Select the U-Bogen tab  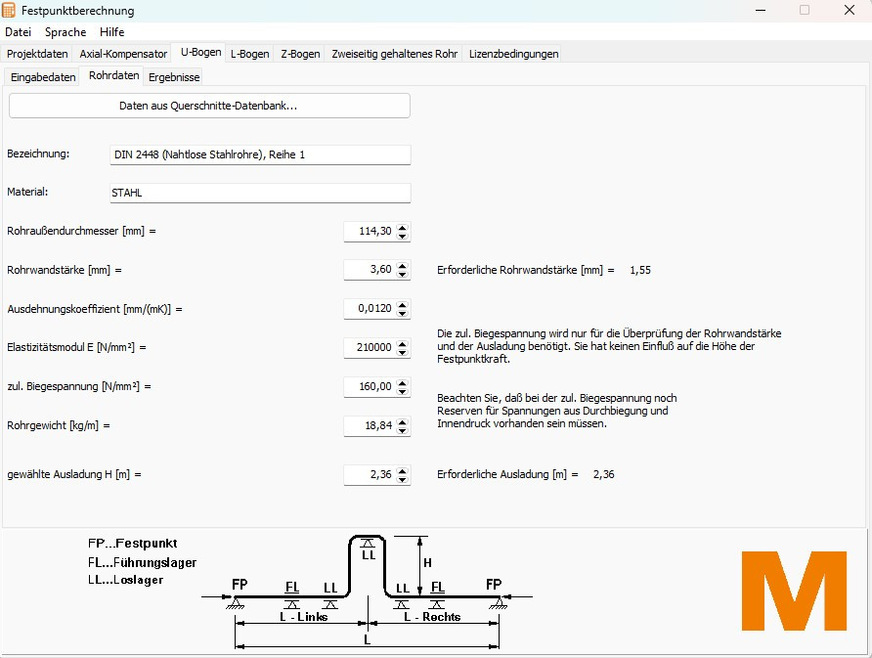point(201,52)
